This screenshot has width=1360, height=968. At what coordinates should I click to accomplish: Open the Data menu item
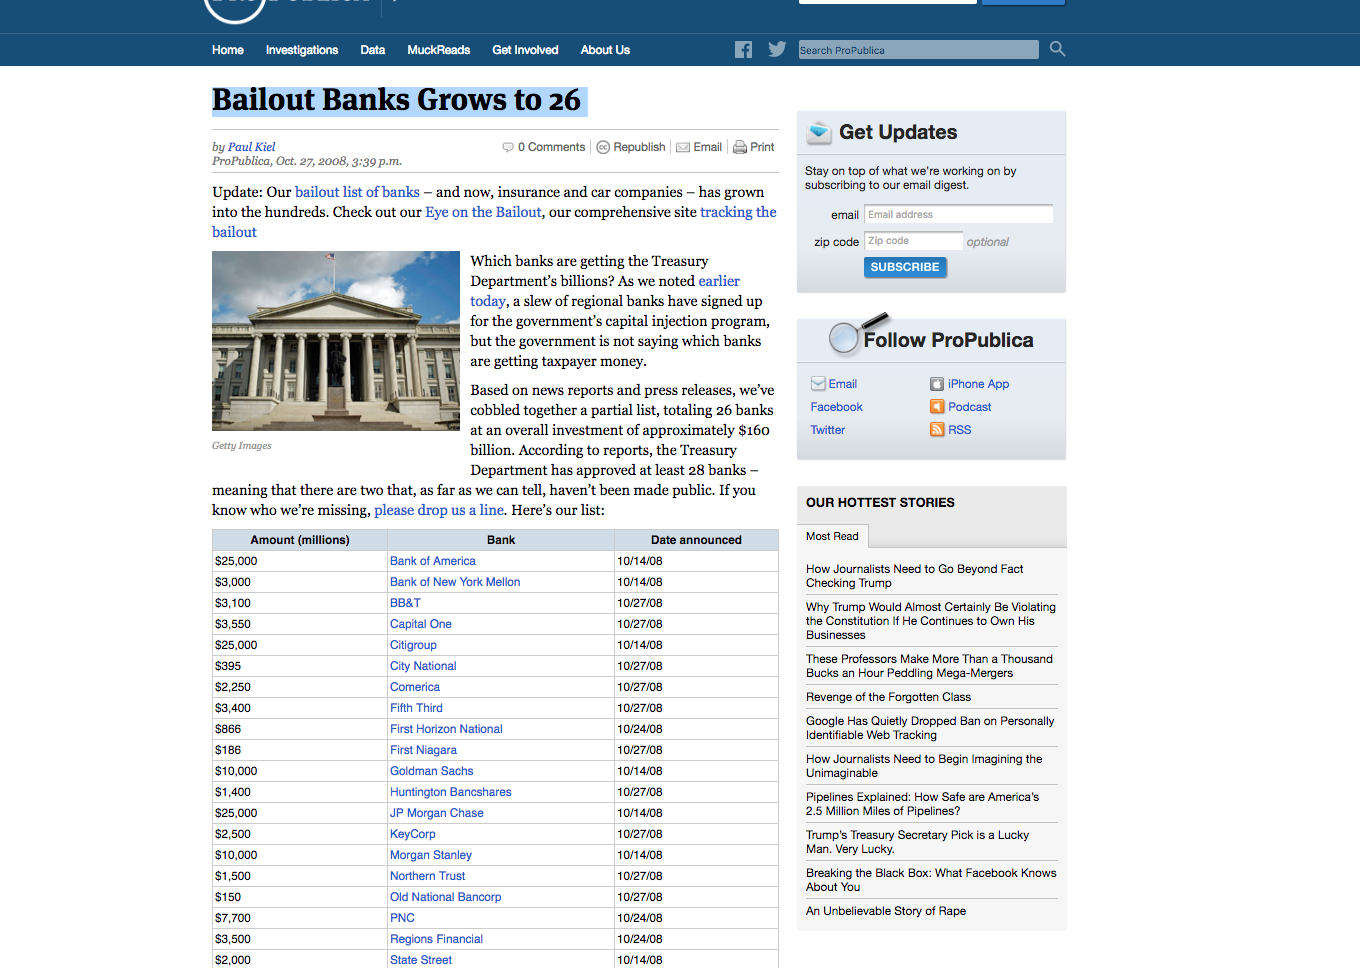373,50
